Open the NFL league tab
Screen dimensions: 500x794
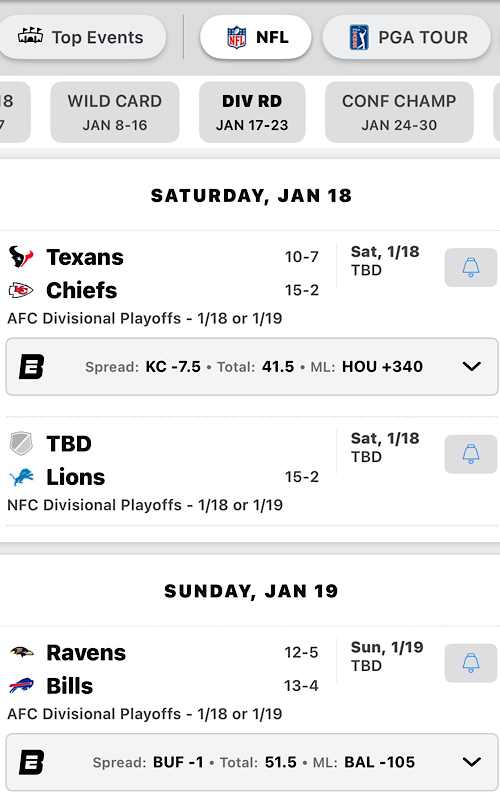pos(256,37)
